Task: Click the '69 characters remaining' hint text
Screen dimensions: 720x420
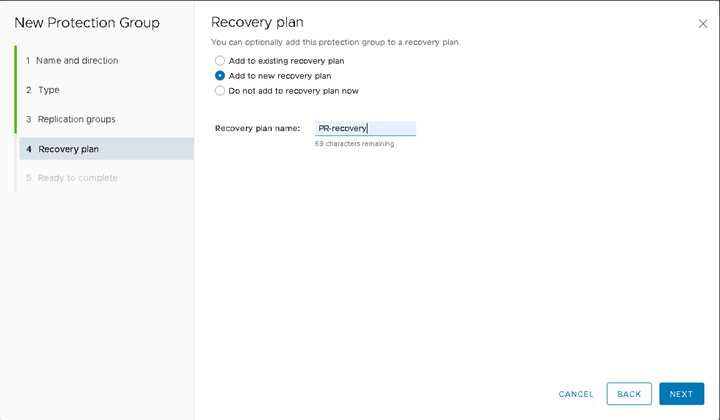Action: pyautogui.click(x=354, y=144)
